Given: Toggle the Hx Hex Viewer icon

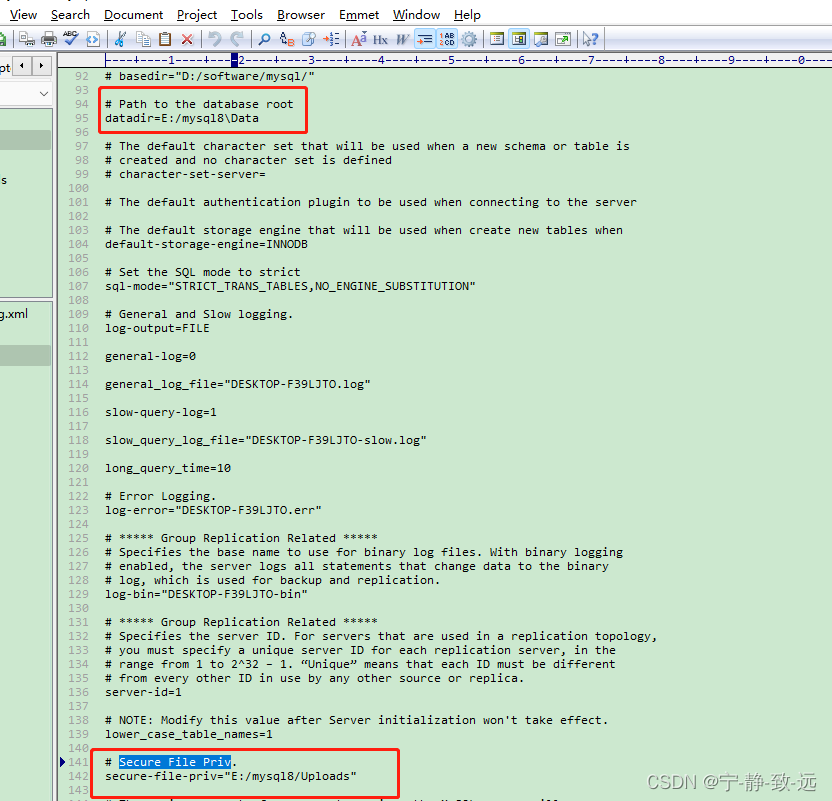Looking at the screenshot, I should click(380, 39).
